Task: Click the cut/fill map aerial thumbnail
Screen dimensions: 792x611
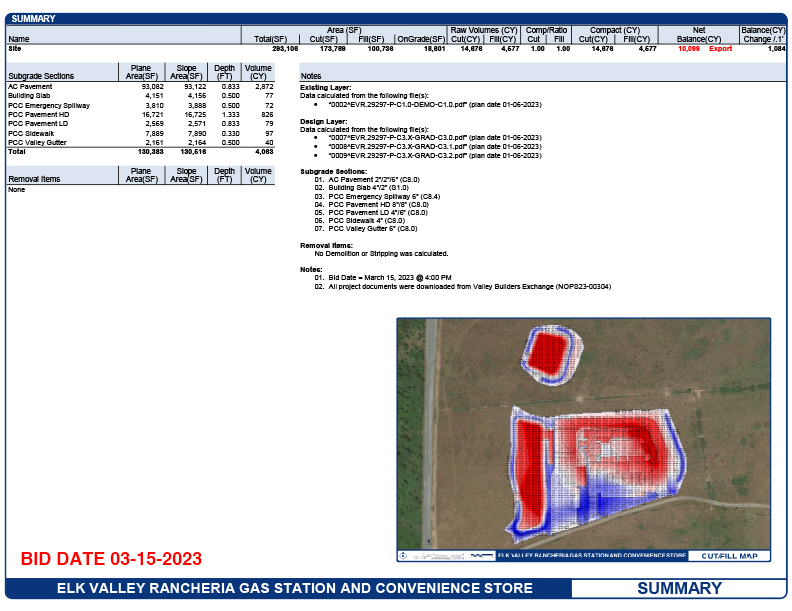Action: (583, 433)
